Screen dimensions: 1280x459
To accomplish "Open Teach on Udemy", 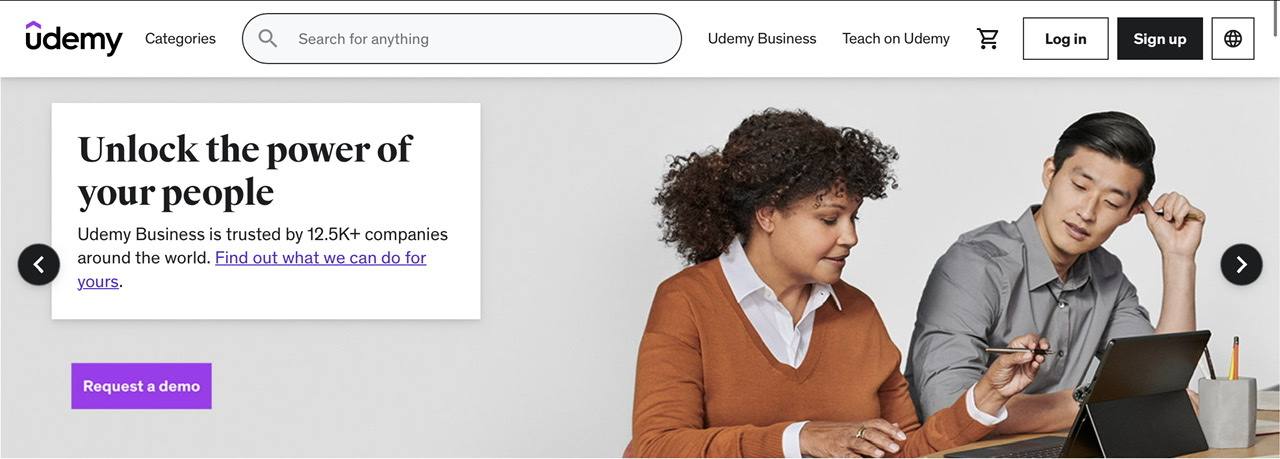I will point(896,39).
